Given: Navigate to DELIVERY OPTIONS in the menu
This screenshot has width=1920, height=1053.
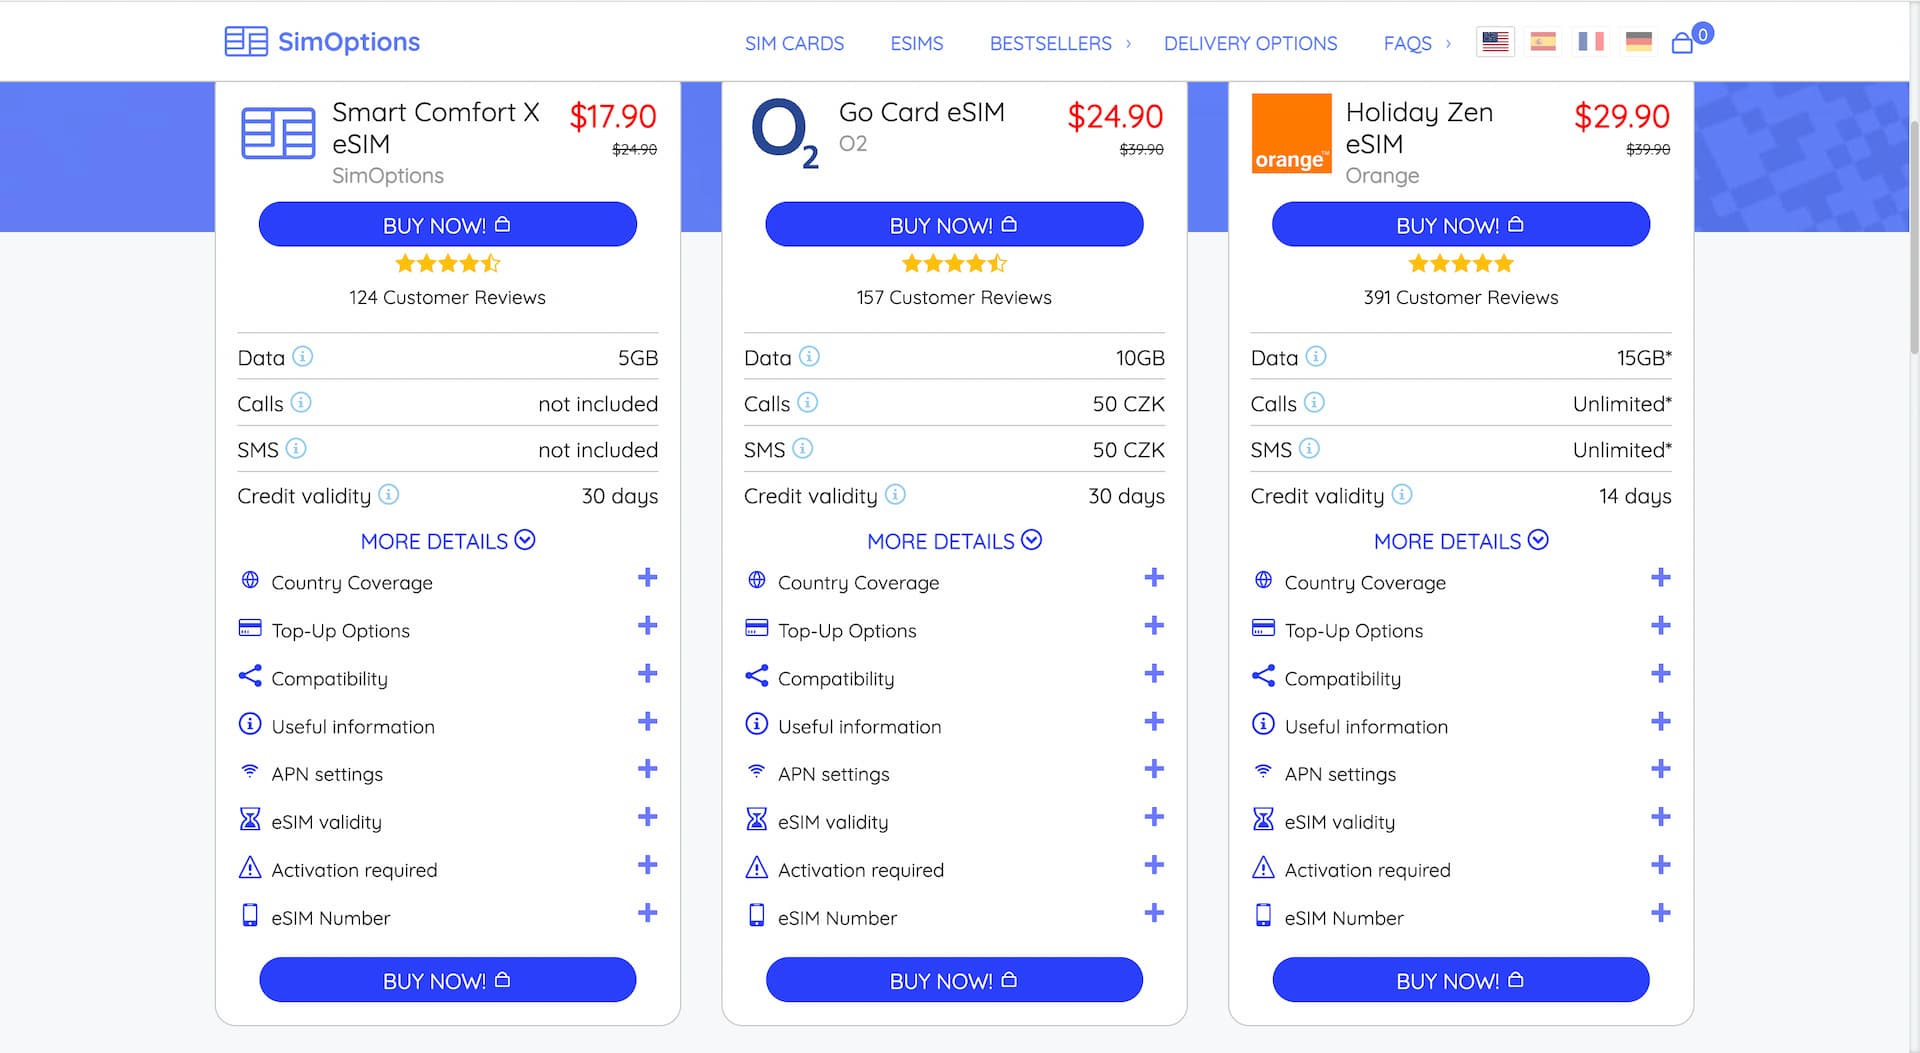Looking at the screenshot, I should [1249, 43].
